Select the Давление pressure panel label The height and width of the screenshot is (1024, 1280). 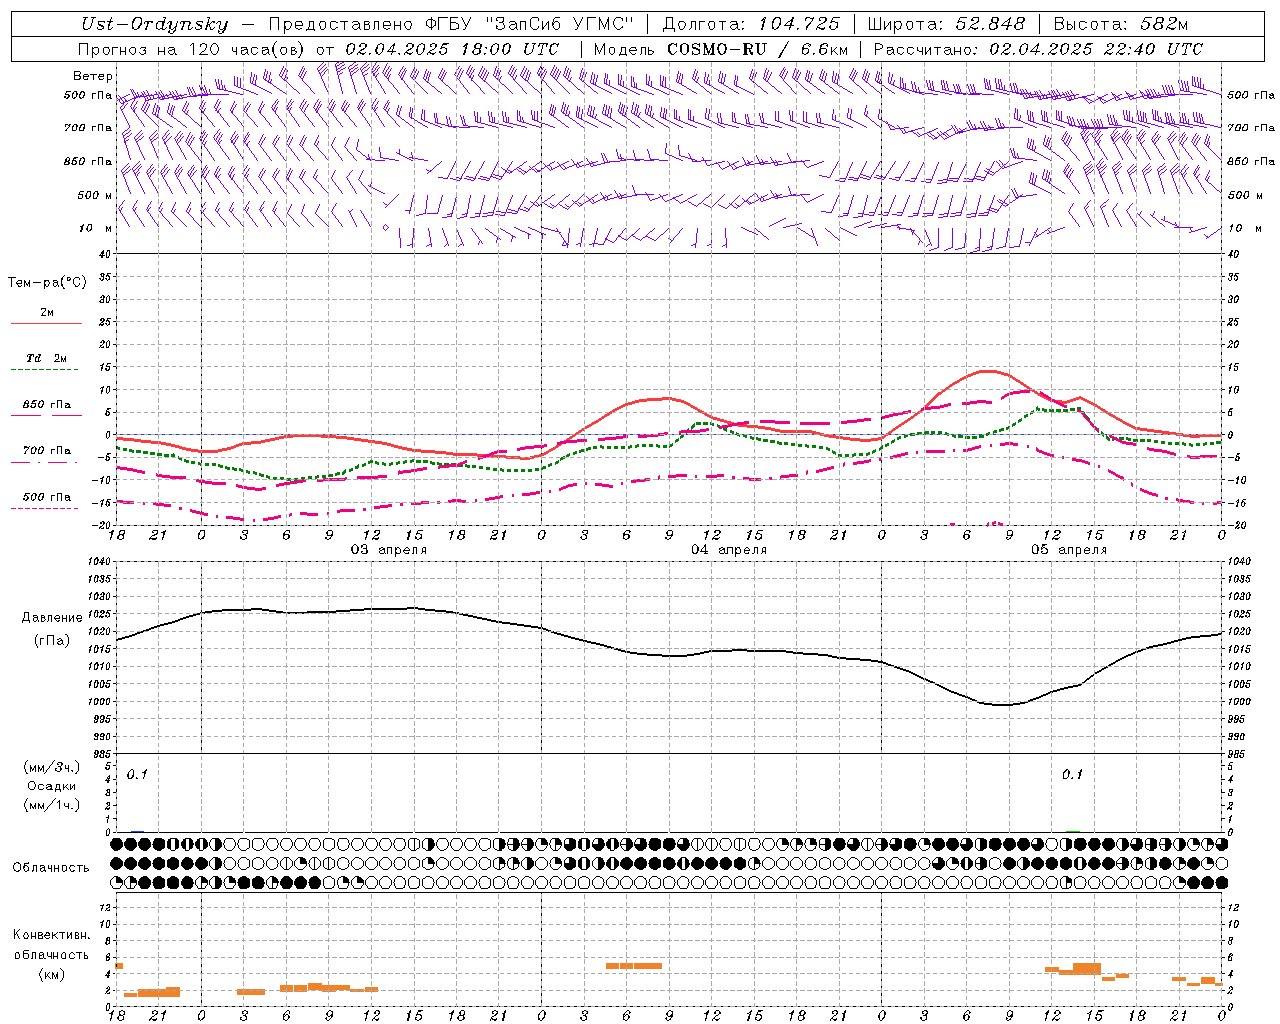coord(52,618)
